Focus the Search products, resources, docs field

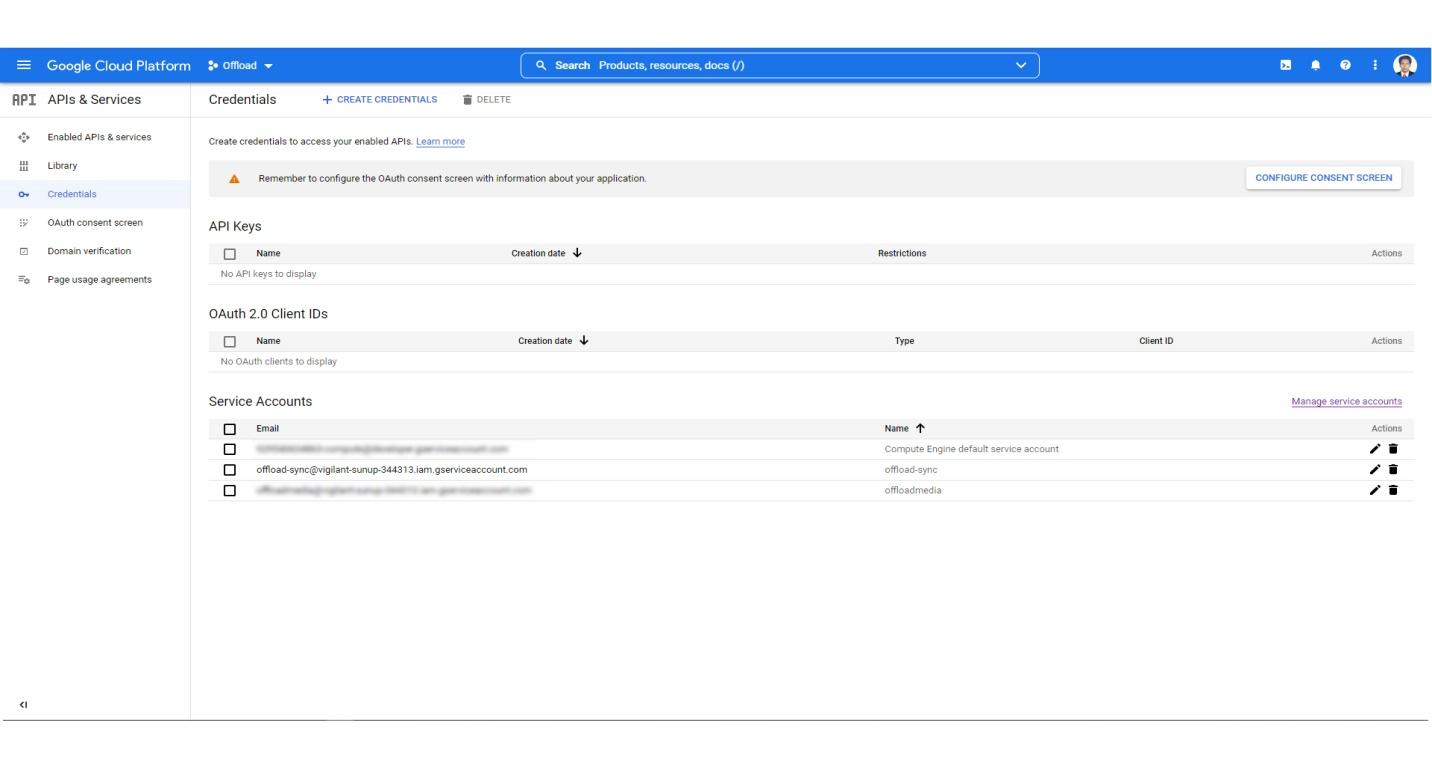[x=780, y=66]
